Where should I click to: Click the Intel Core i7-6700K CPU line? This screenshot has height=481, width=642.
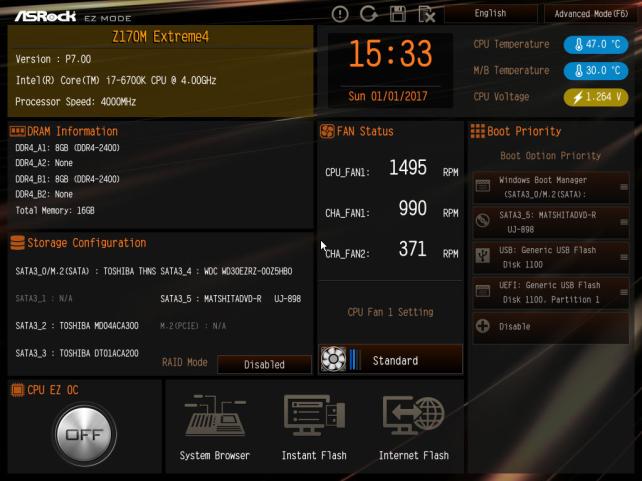click(116, 80)
